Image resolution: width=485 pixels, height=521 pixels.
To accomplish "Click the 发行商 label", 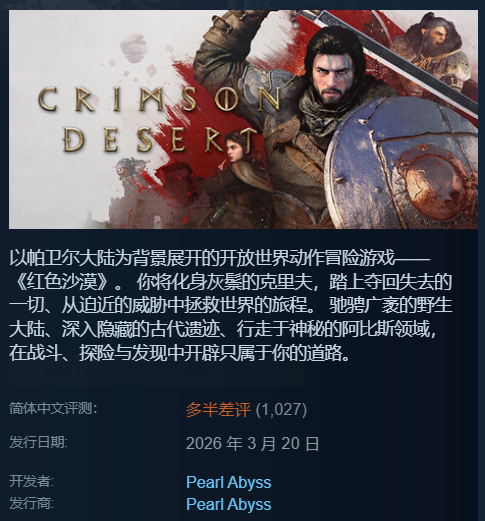I will point(31,503).
